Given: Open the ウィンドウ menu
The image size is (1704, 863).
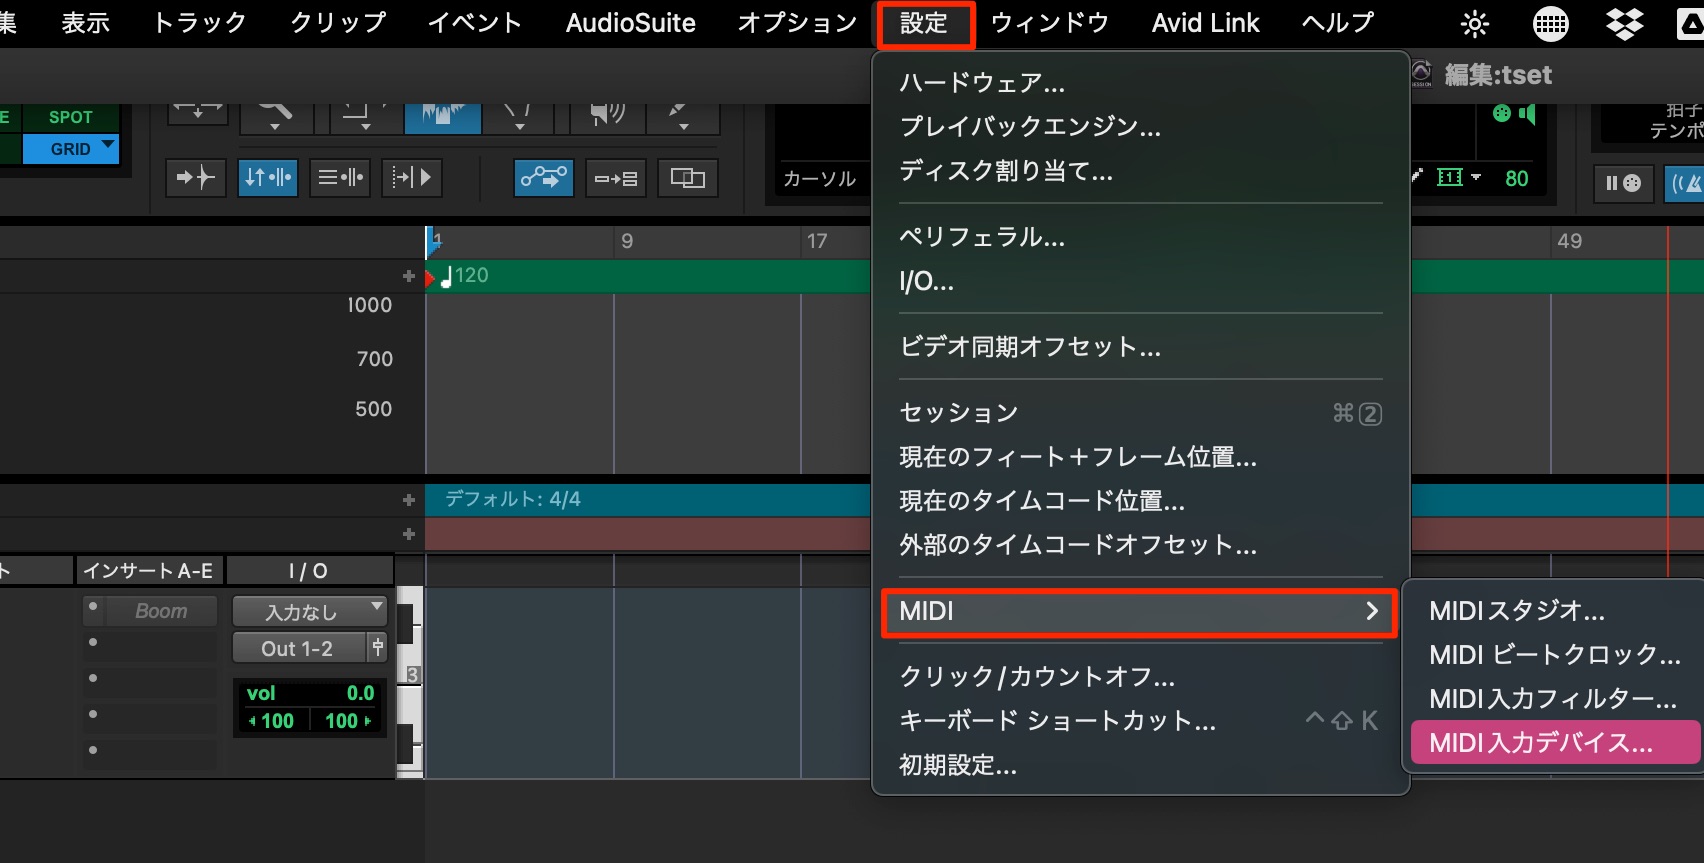Looking at the screenshot, I should click(x=1050, y=23).
